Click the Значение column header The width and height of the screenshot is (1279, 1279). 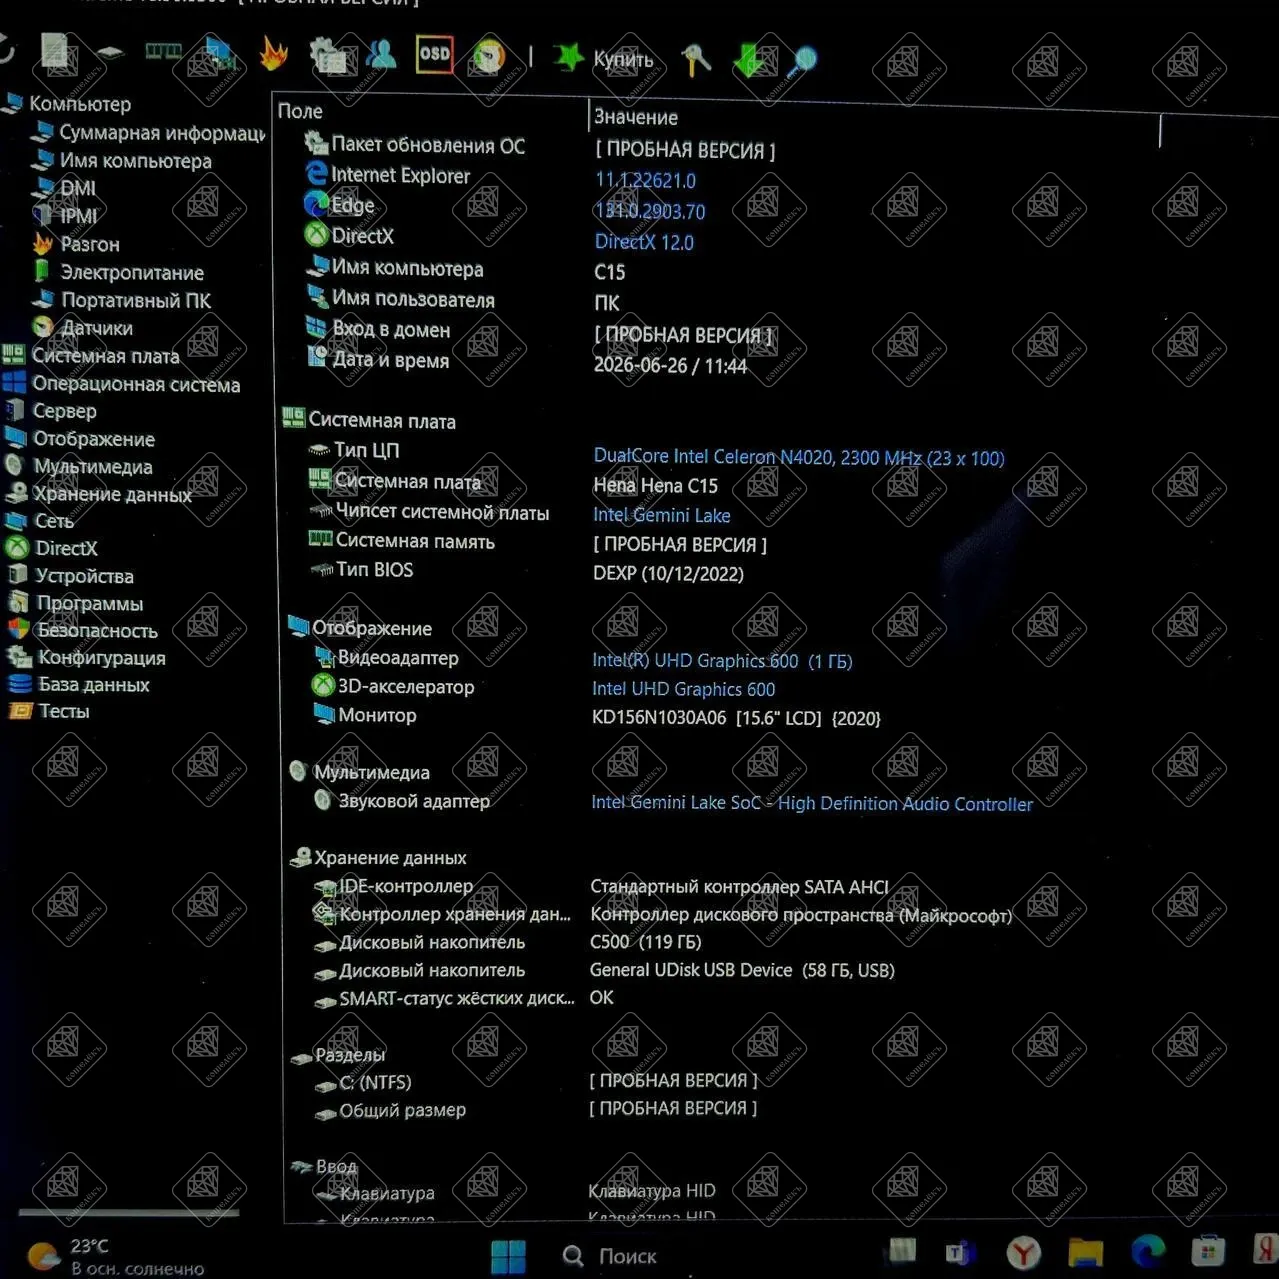click(x=636, y=117)
